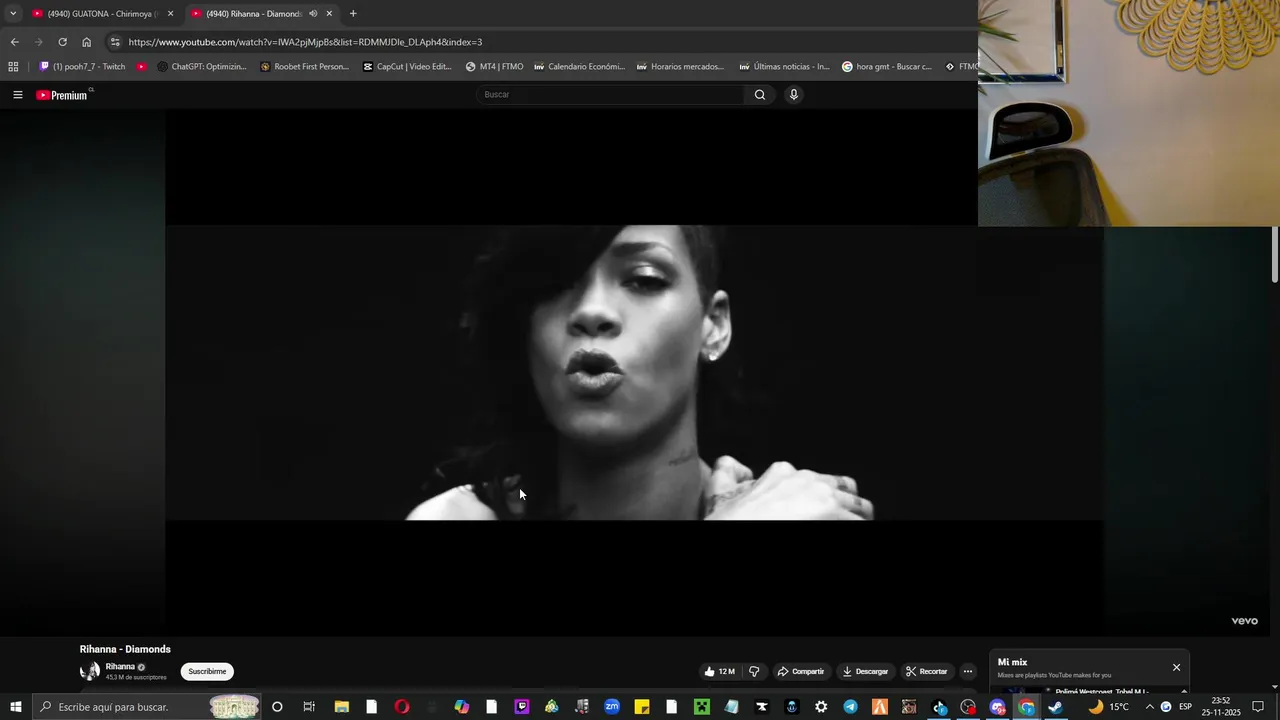Open the YouTube icon bookmark
1280x720 pixels.
(x=142, y=67)
